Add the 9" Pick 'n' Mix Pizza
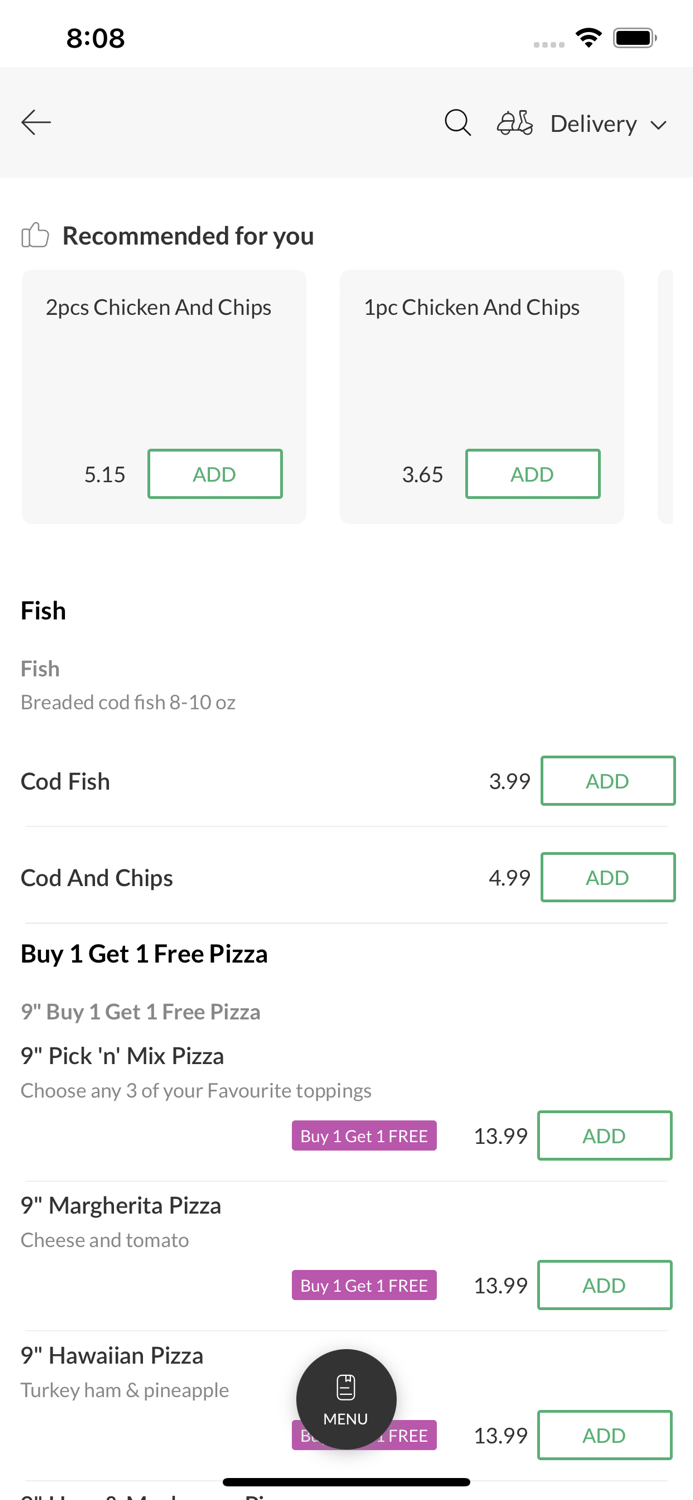 tap(605, 1135)
